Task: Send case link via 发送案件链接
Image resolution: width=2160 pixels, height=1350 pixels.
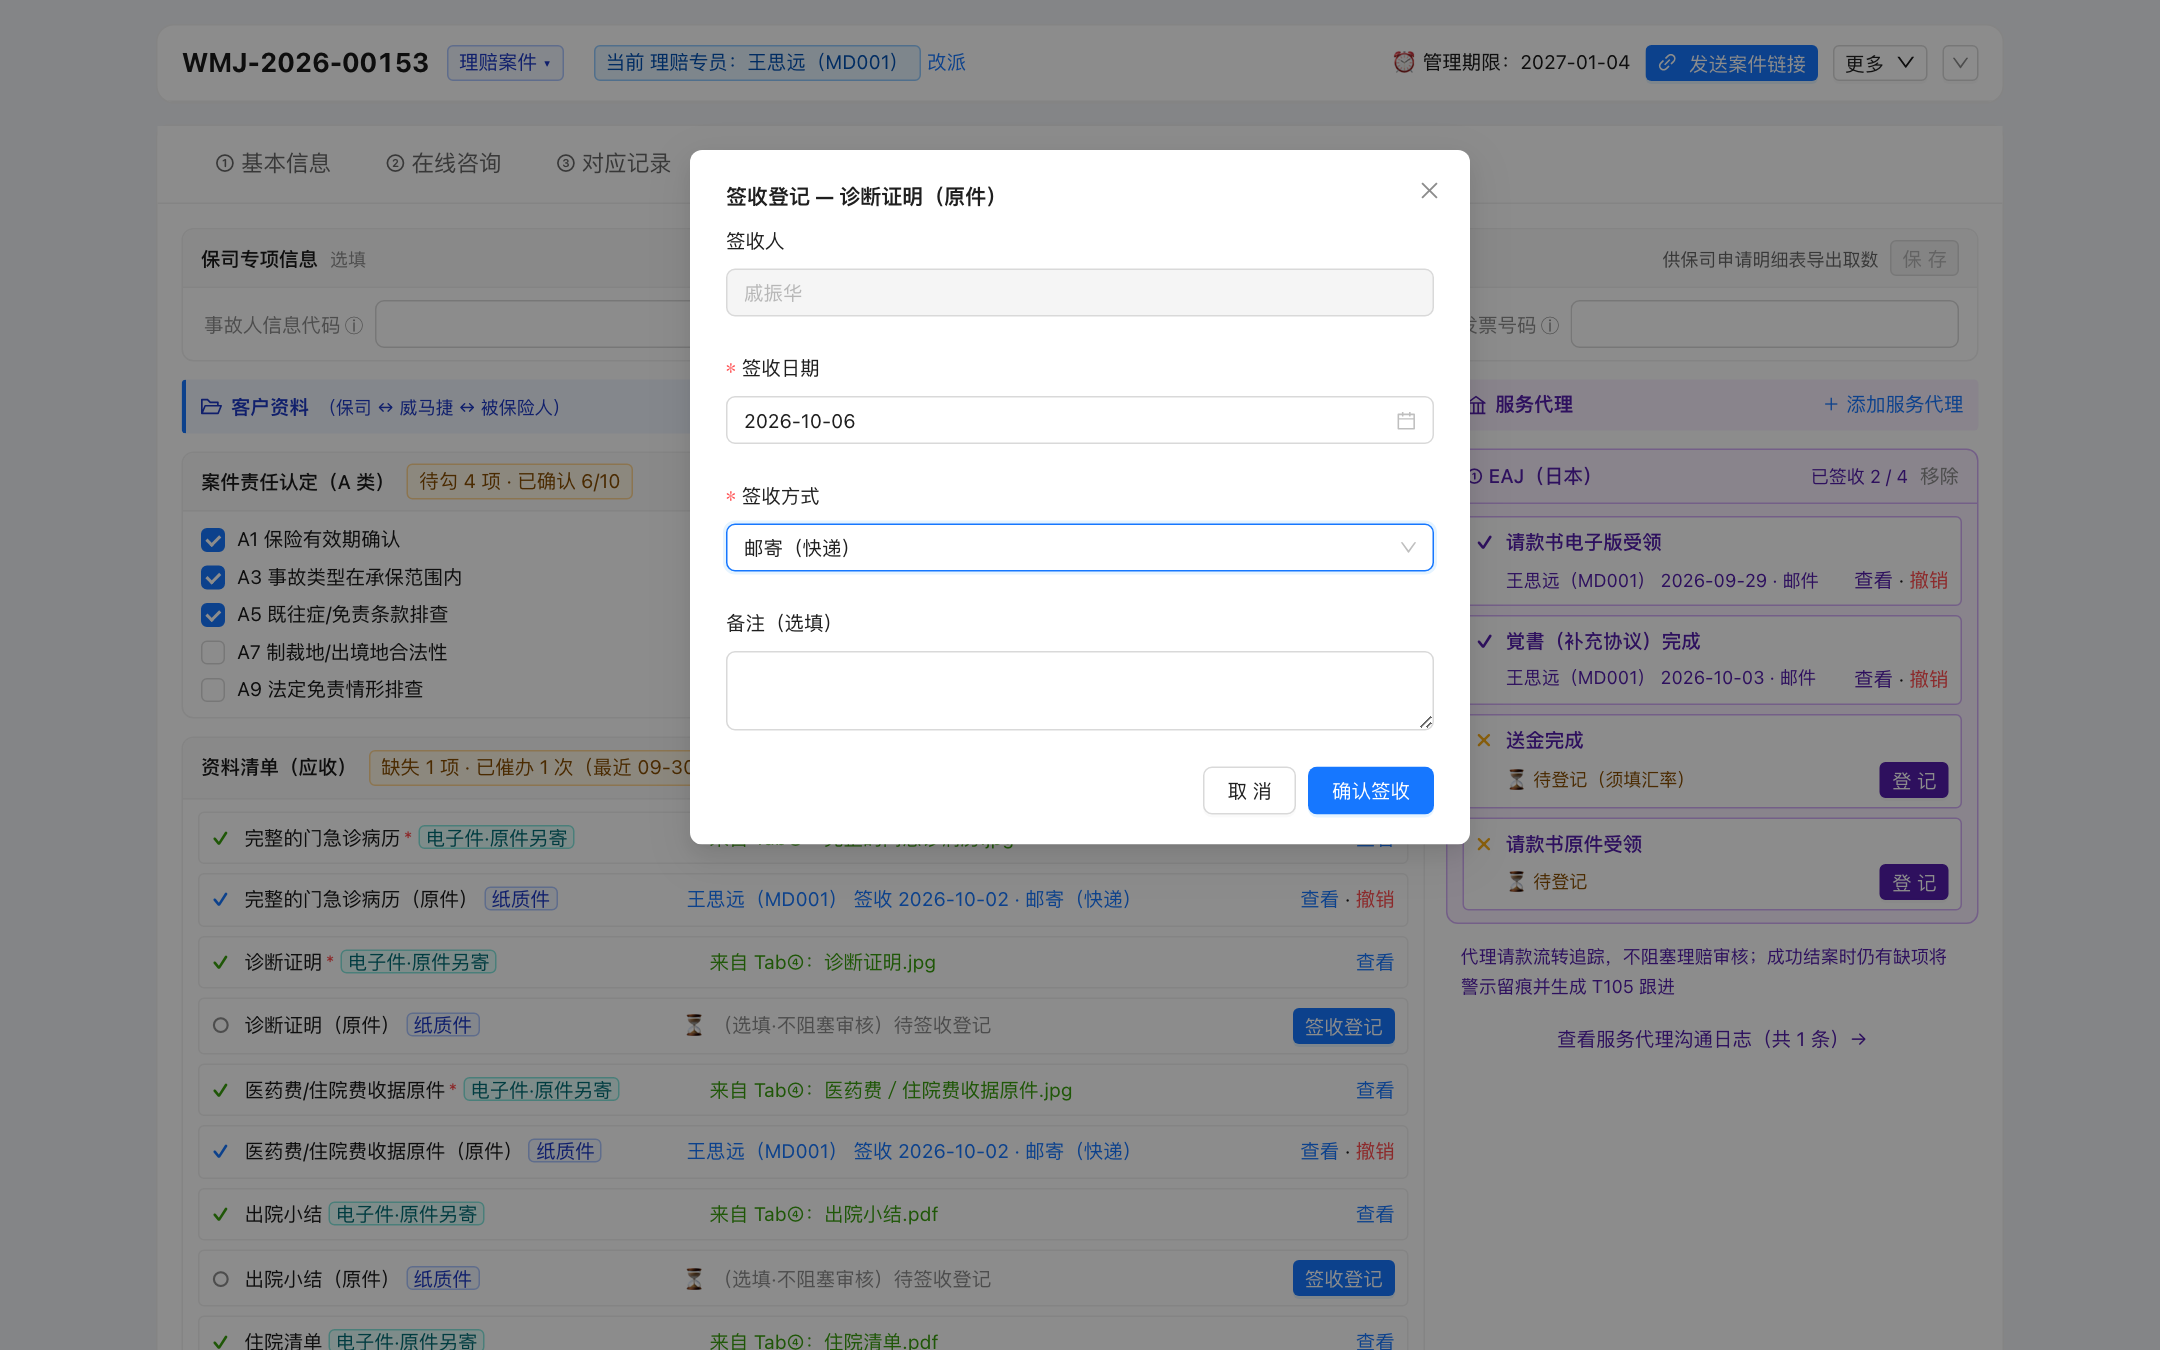Action: coord(1731,63)
